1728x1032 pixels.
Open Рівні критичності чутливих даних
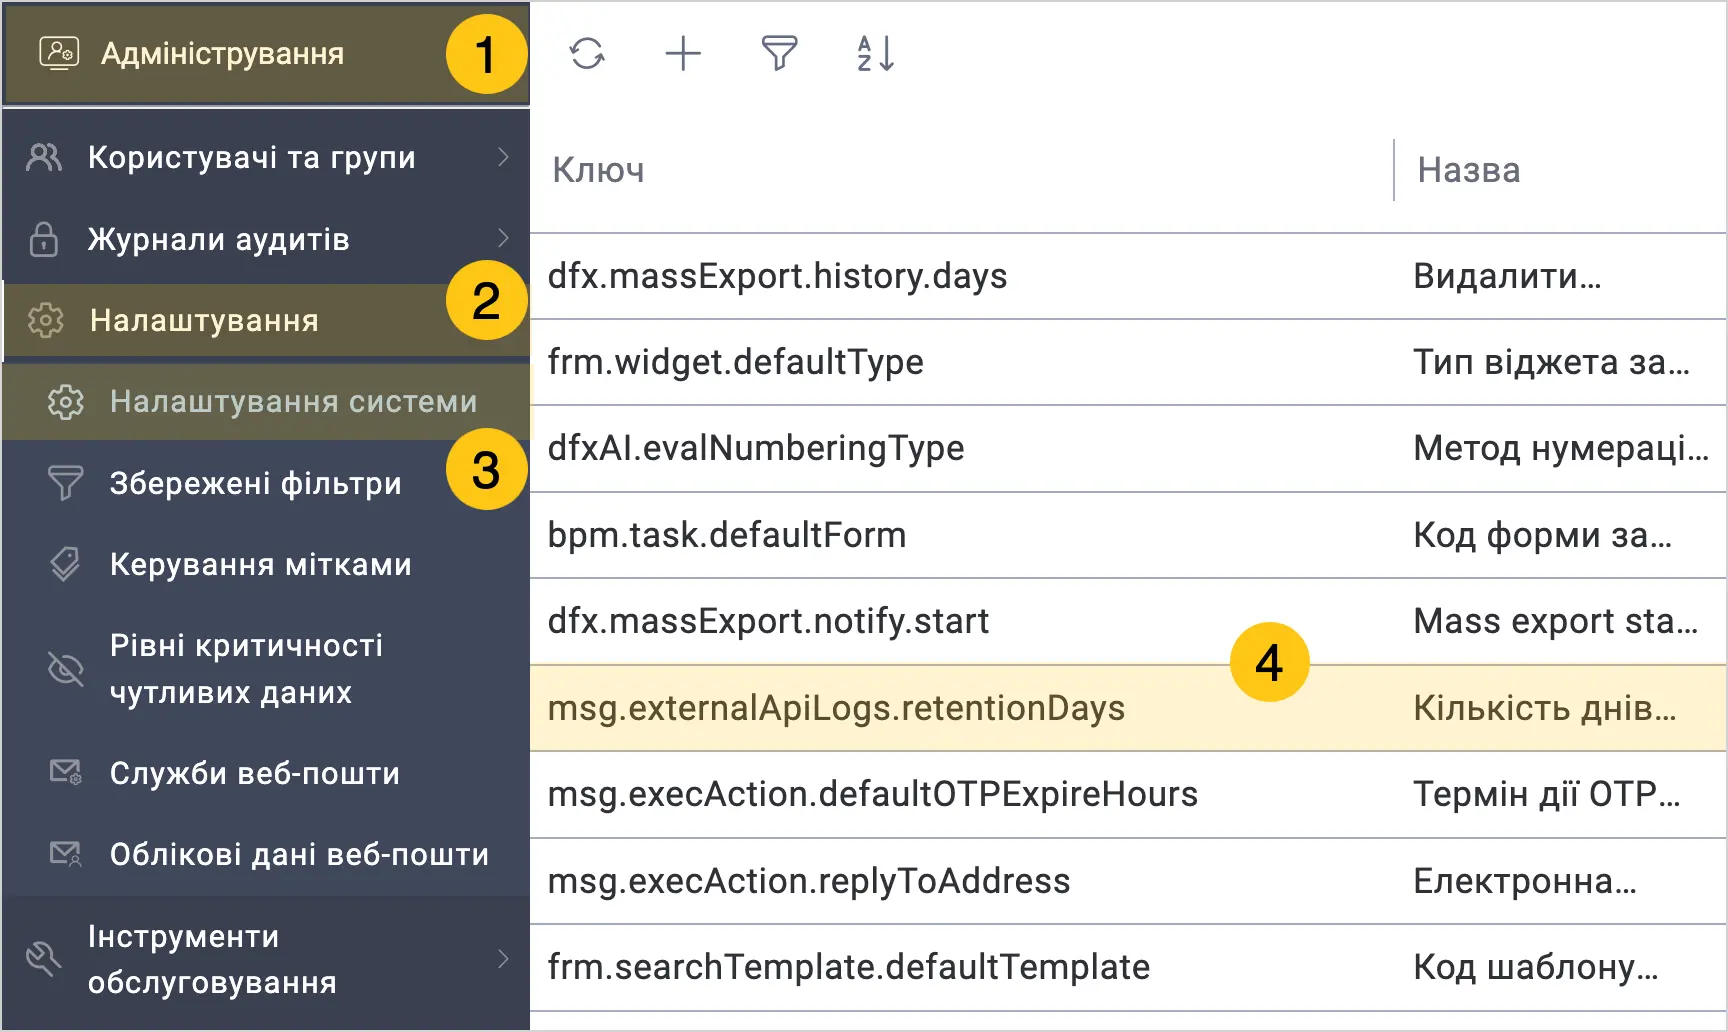tap(267, 668)
